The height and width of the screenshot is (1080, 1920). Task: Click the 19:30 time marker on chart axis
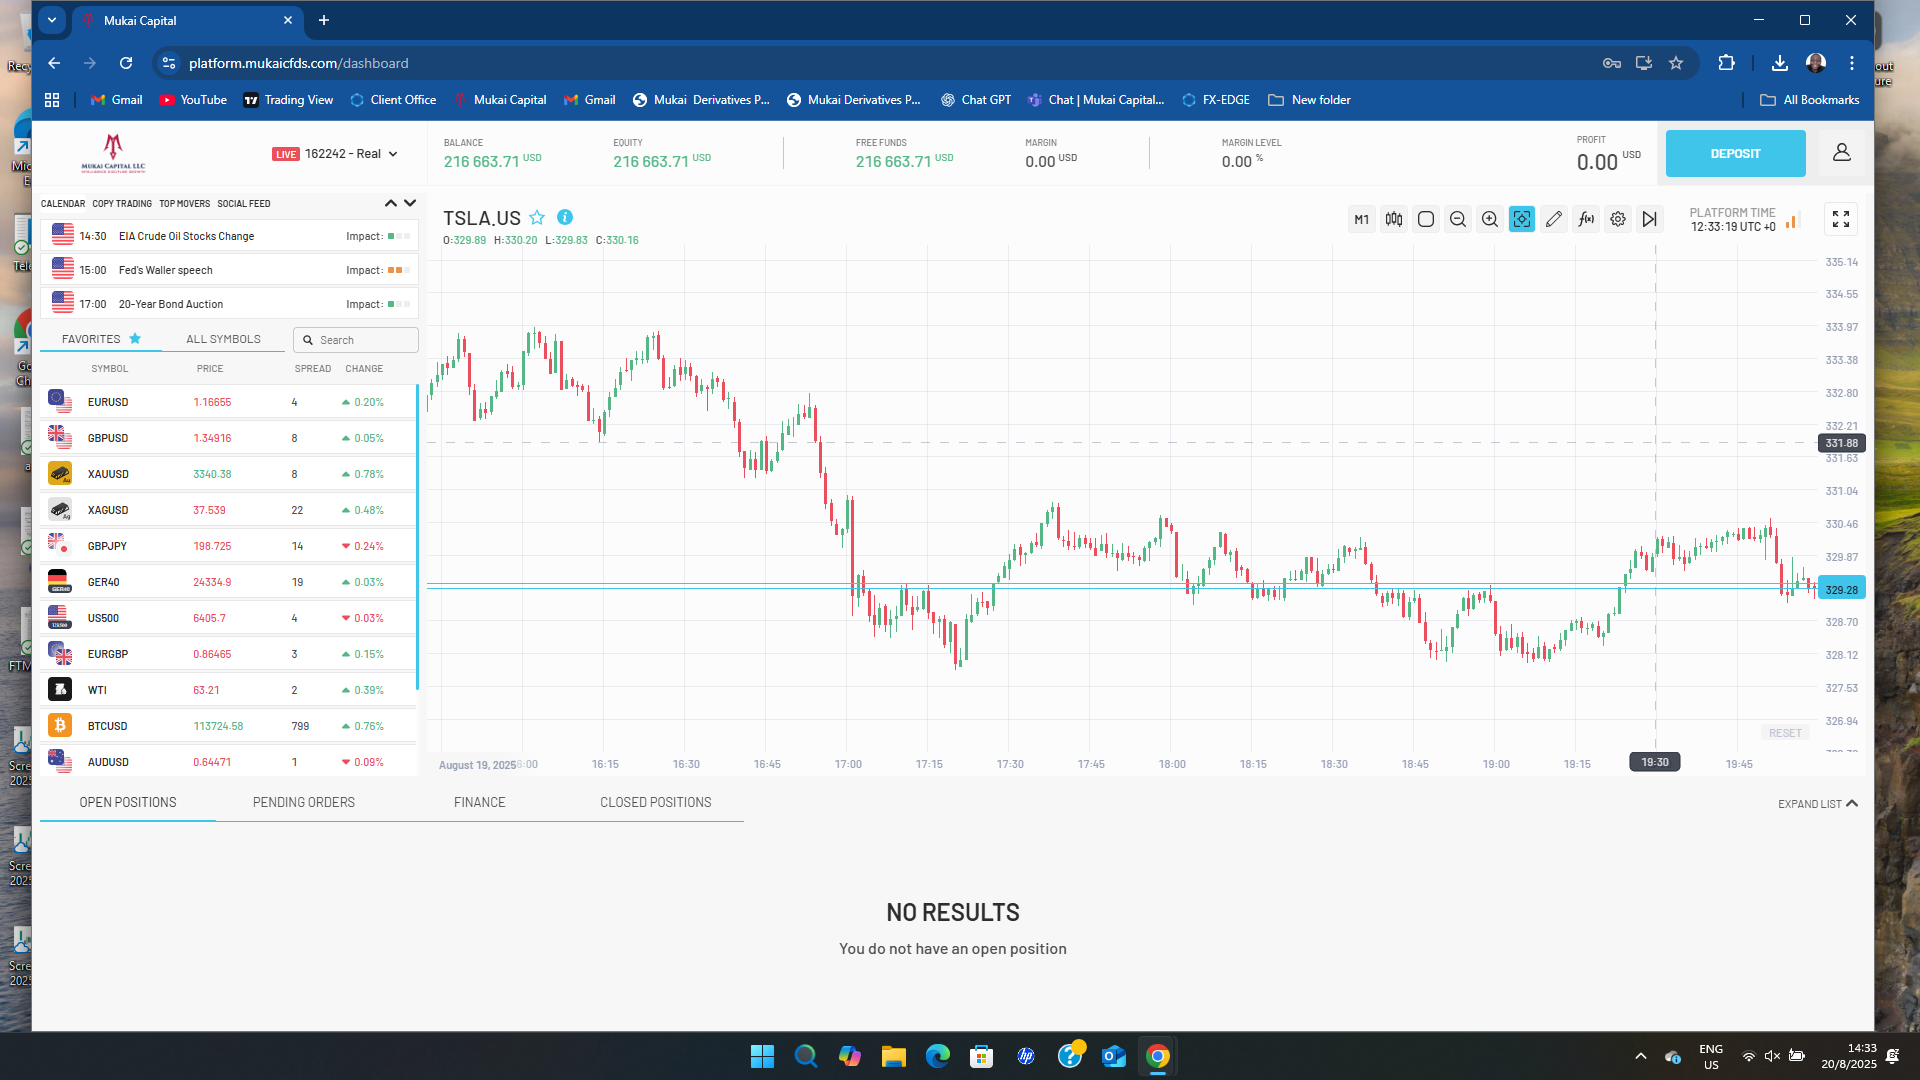[x=1655, y=762]
